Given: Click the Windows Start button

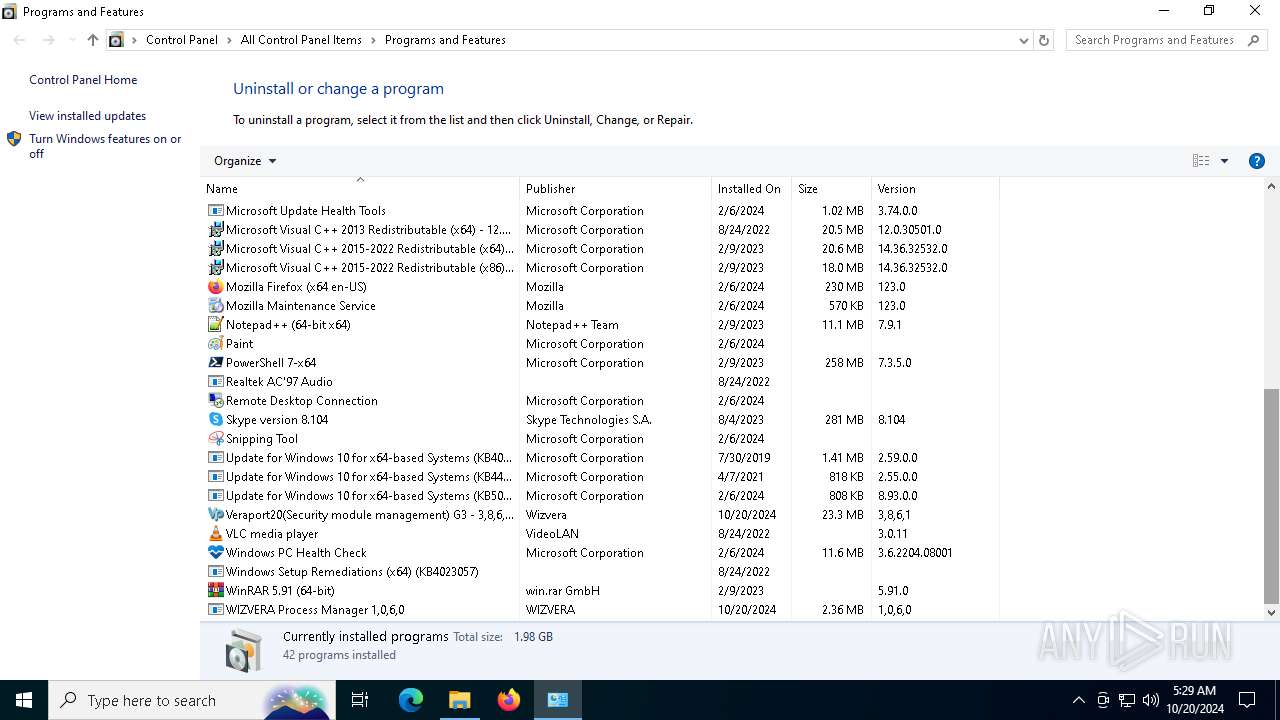Looking at the screenshot, I should [24, 700].
